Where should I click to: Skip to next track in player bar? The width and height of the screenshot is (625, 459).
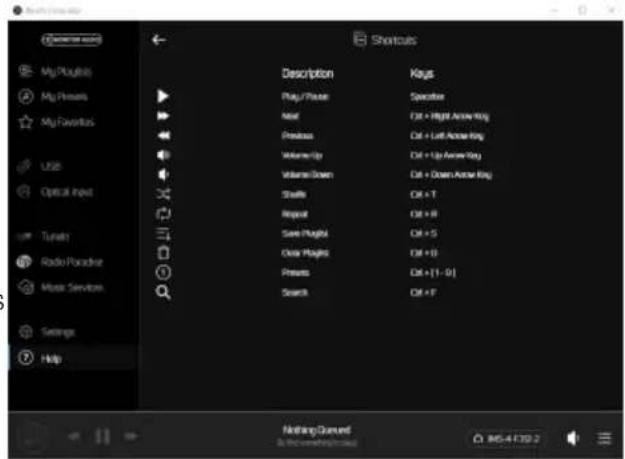point(131,436)
